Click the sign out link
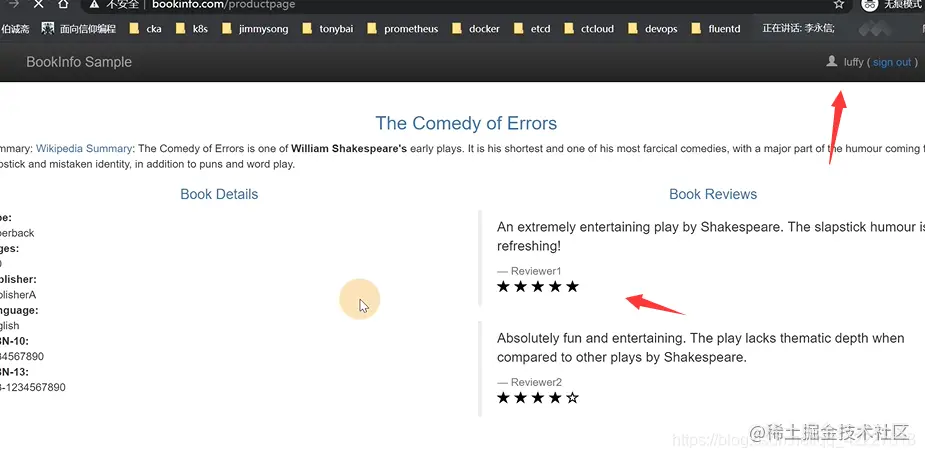 (x=892, y=62)
